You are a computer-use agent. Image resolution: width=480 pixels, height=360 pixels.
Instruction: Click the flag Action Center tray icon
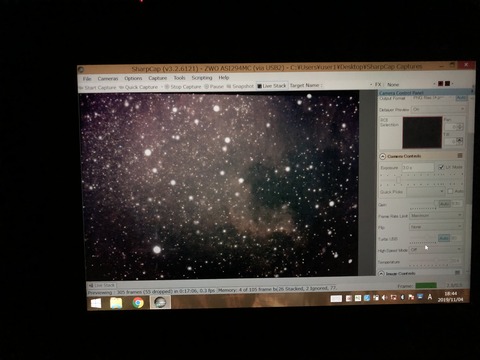click(x=411, y=297)
